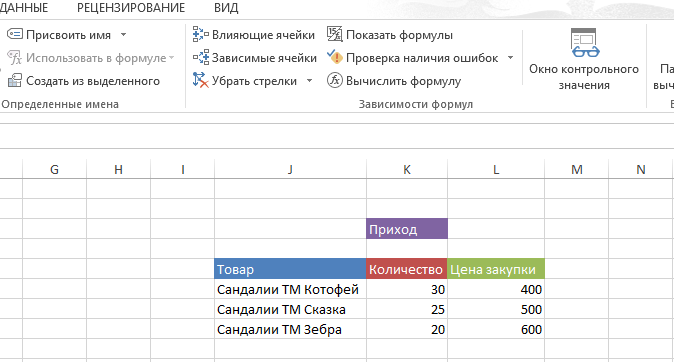Click the Зависимые ячейки button label

pyautogui.click(x=264, y=58)
